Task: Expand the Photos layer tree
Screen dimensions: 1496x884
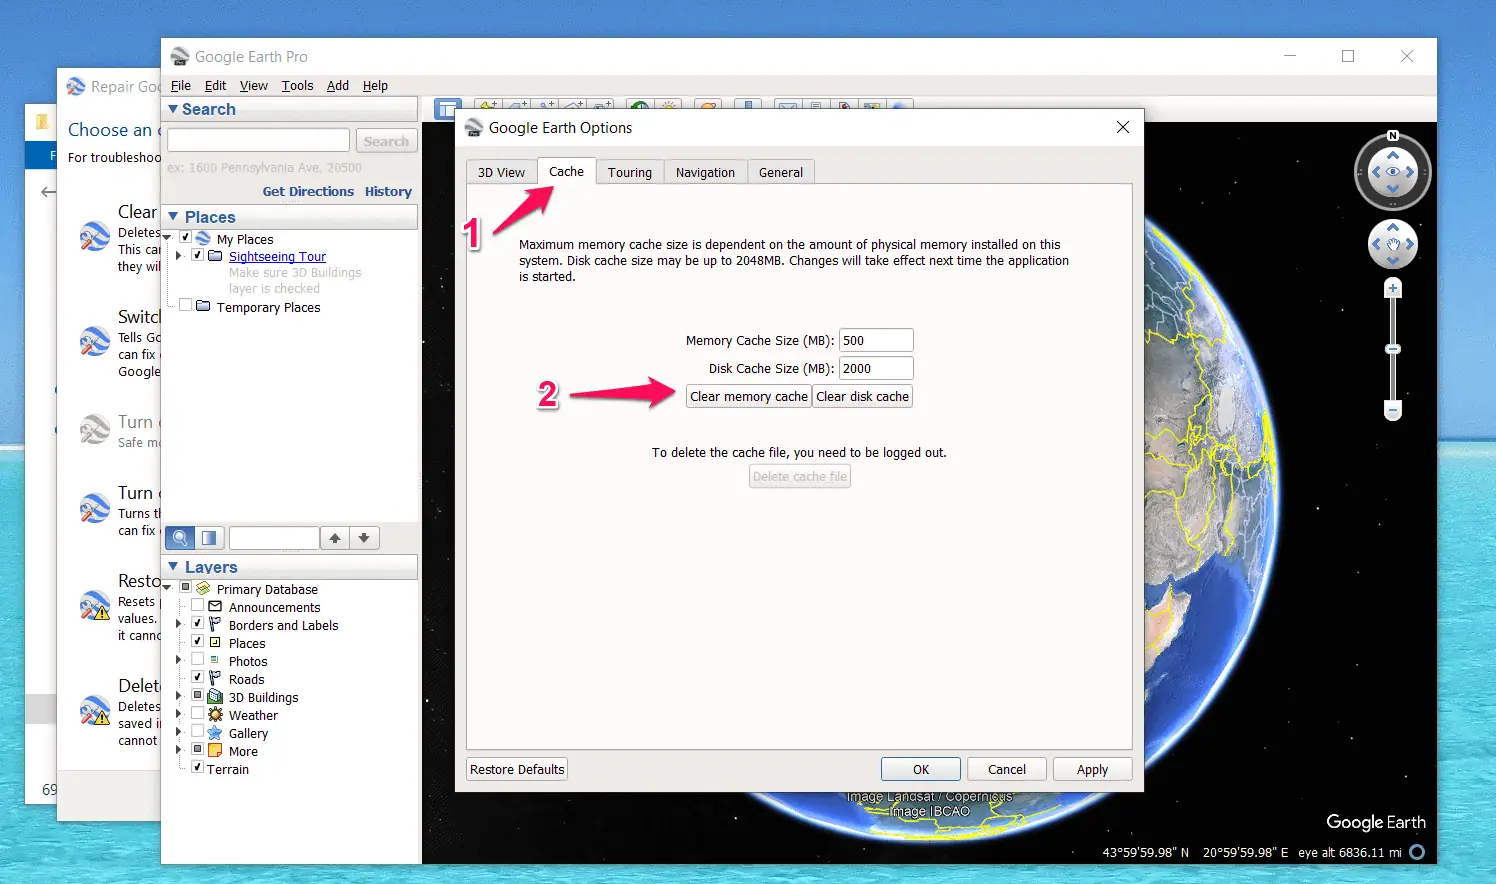Action: click(179, 661)
